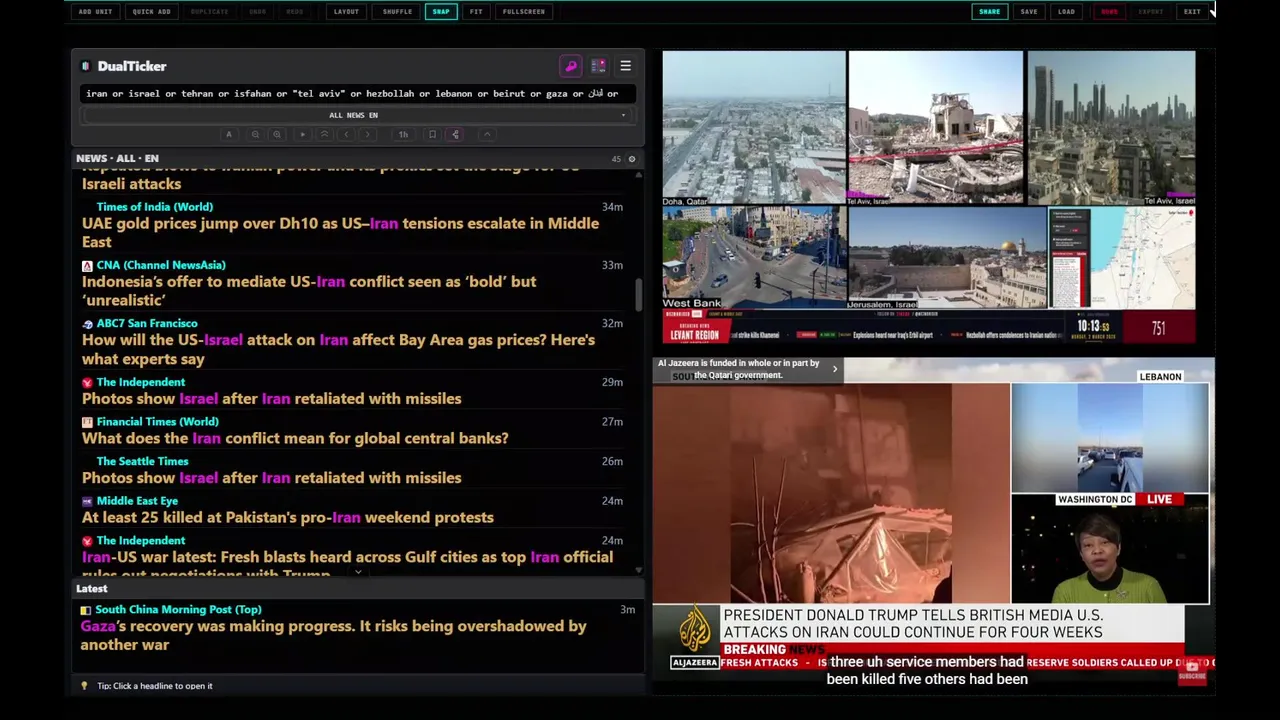The width and height of the screenshot is (1280, 720).
Task: Toggle the 1h time range button
Action: (x=403, y=134)
